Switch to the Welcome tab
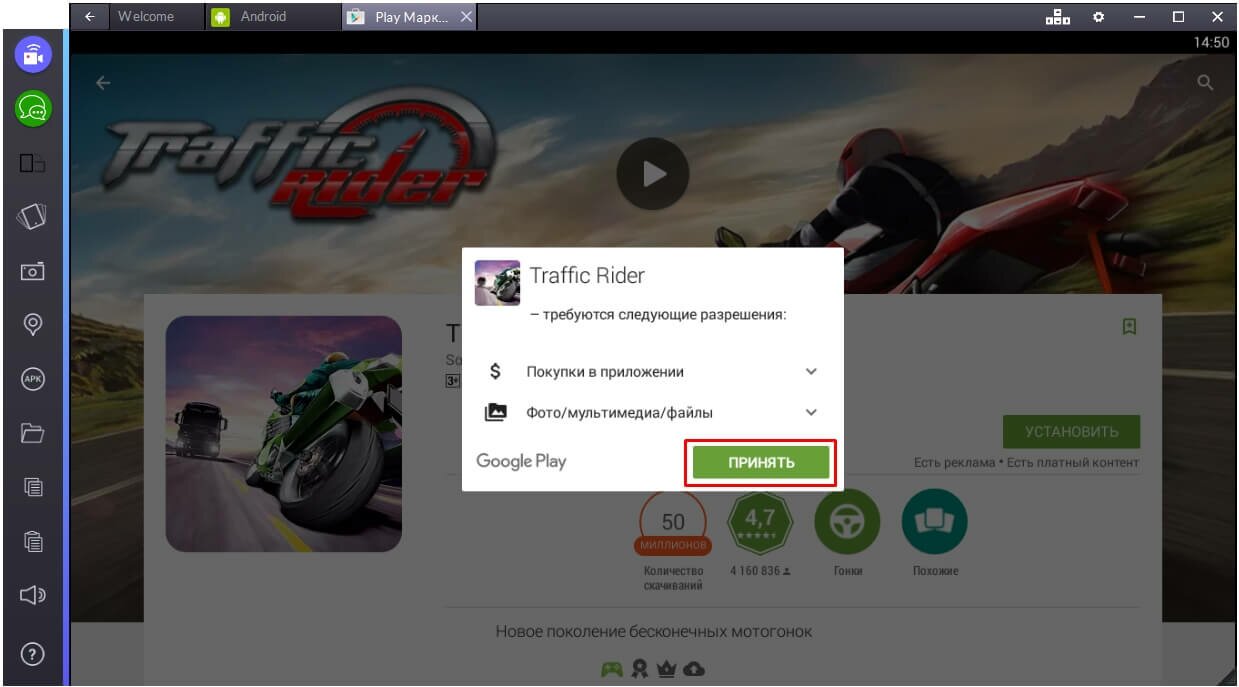 coord(146,17)
